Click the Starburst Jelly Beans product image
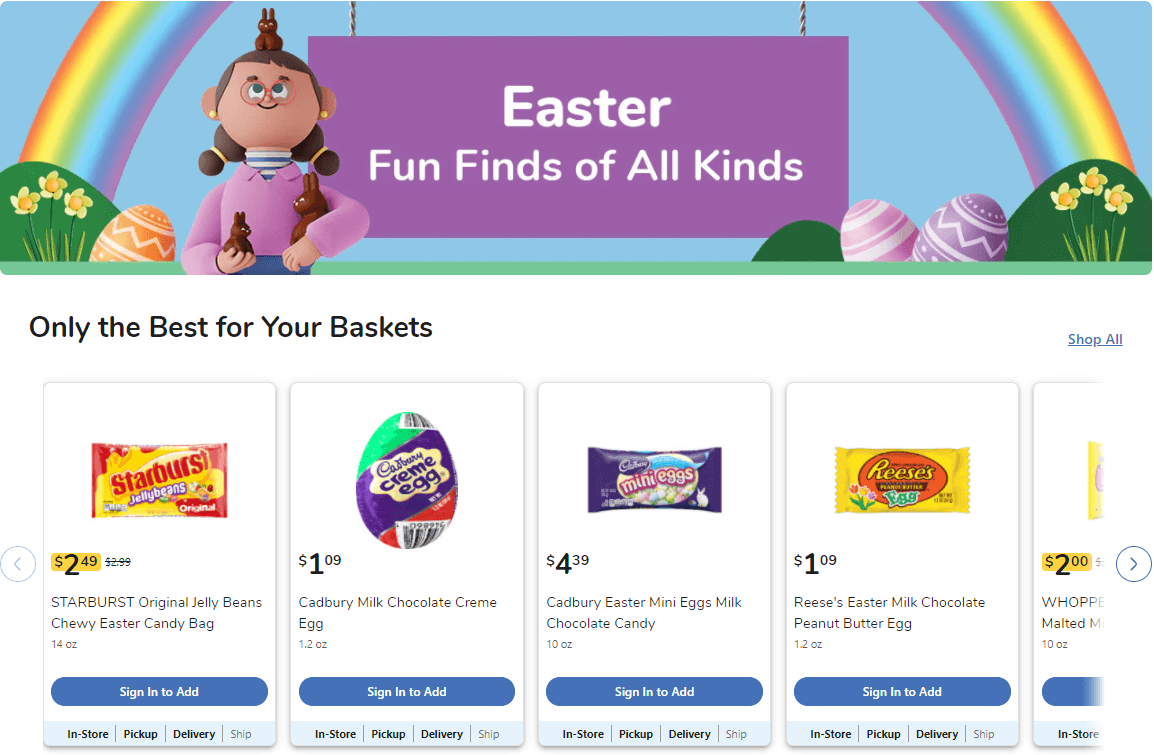Screen dimensions: 1154x755 point(158,480)
